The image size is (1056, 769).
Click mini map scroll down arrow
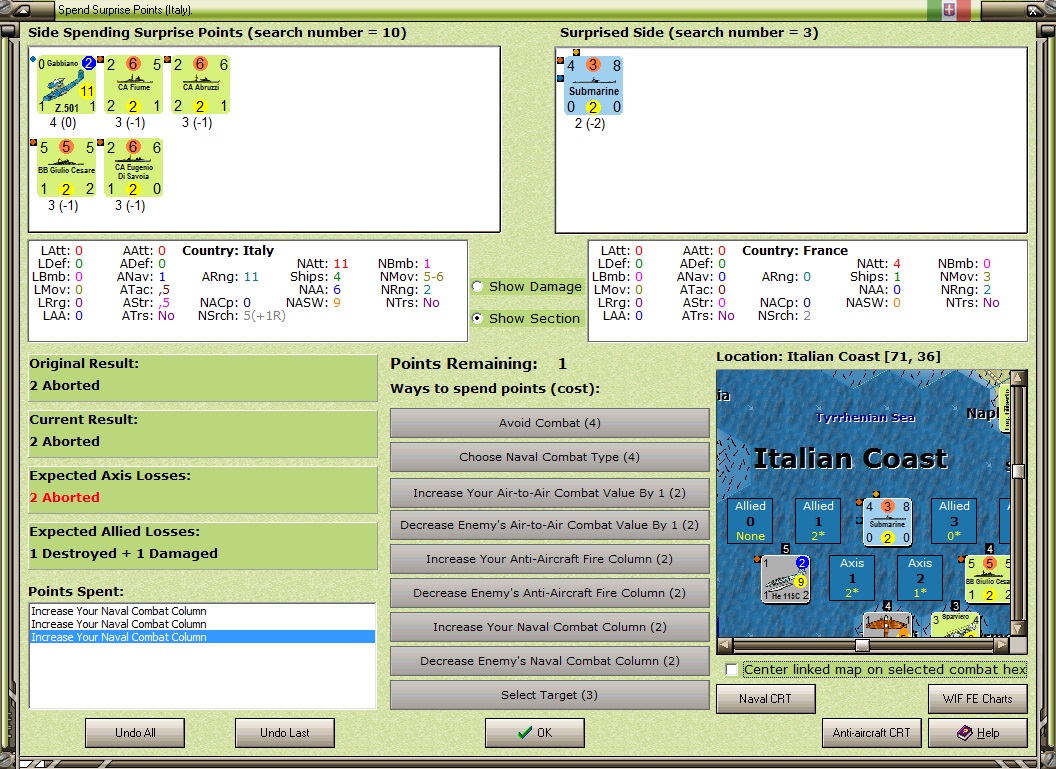coord(1018,628)
